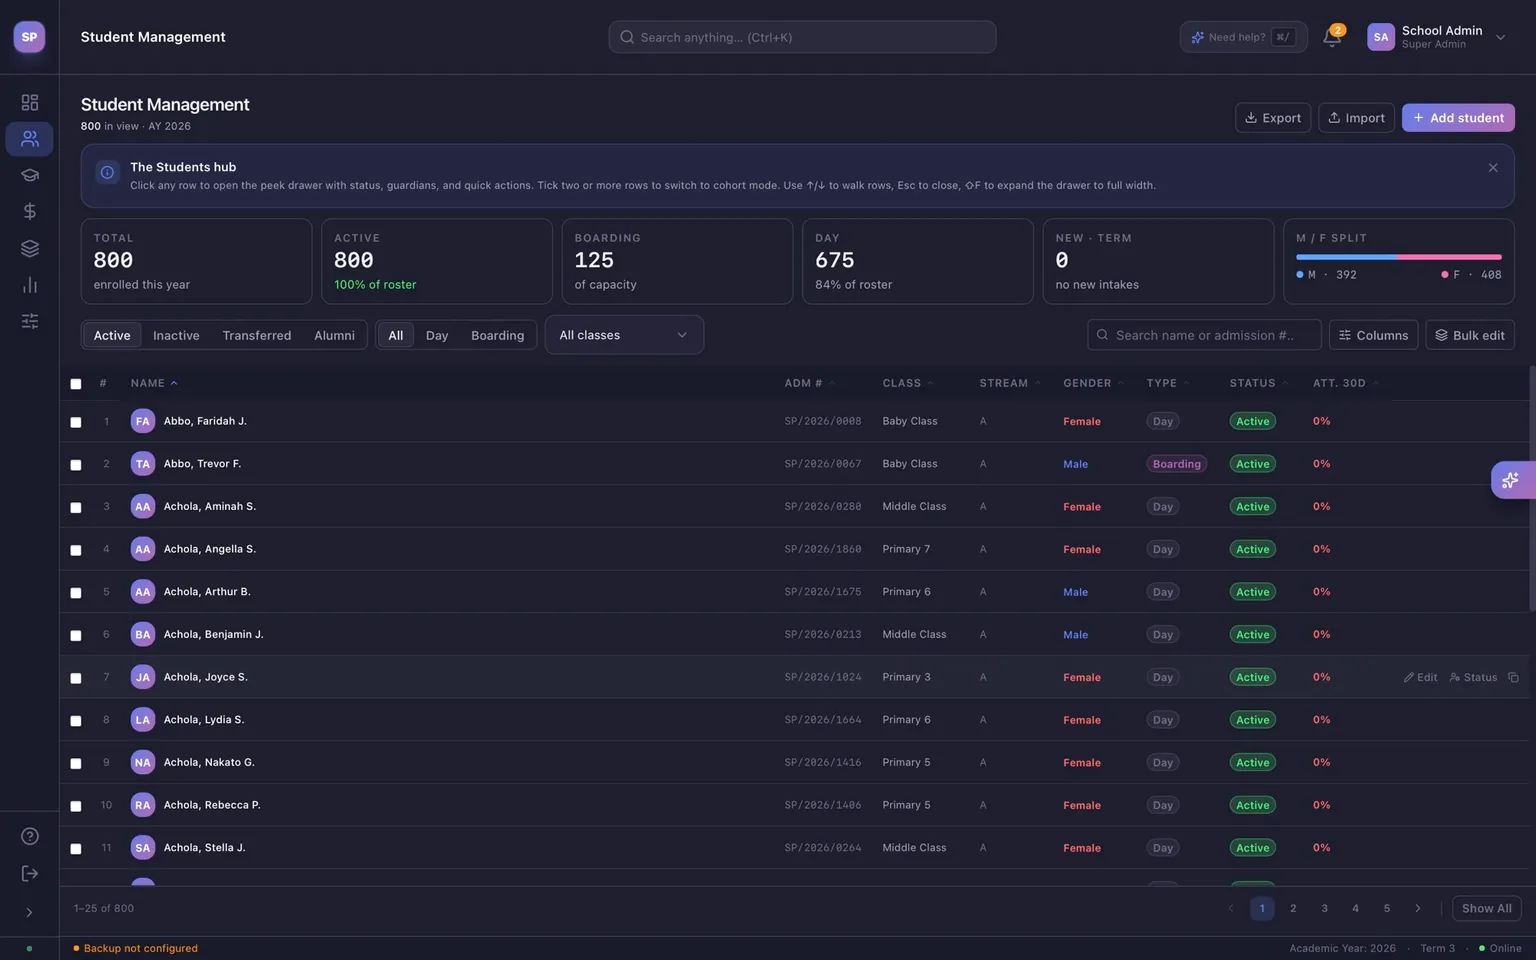Open the dollar sign finance icon

(x=29, y=211)
